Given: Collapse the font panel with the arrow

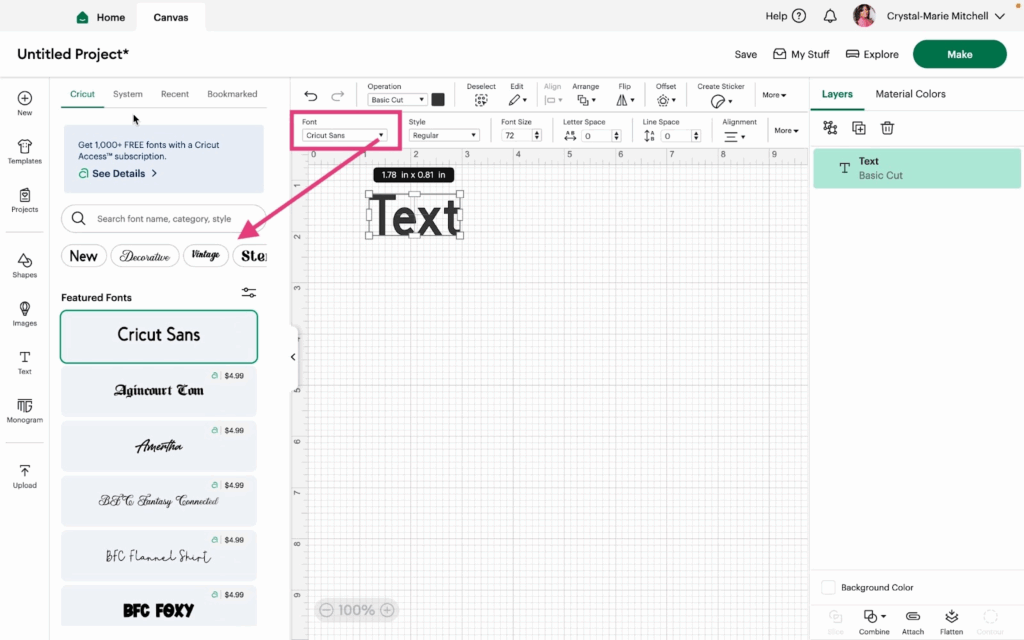Looking at the screenshot, I should click(293, 357).
